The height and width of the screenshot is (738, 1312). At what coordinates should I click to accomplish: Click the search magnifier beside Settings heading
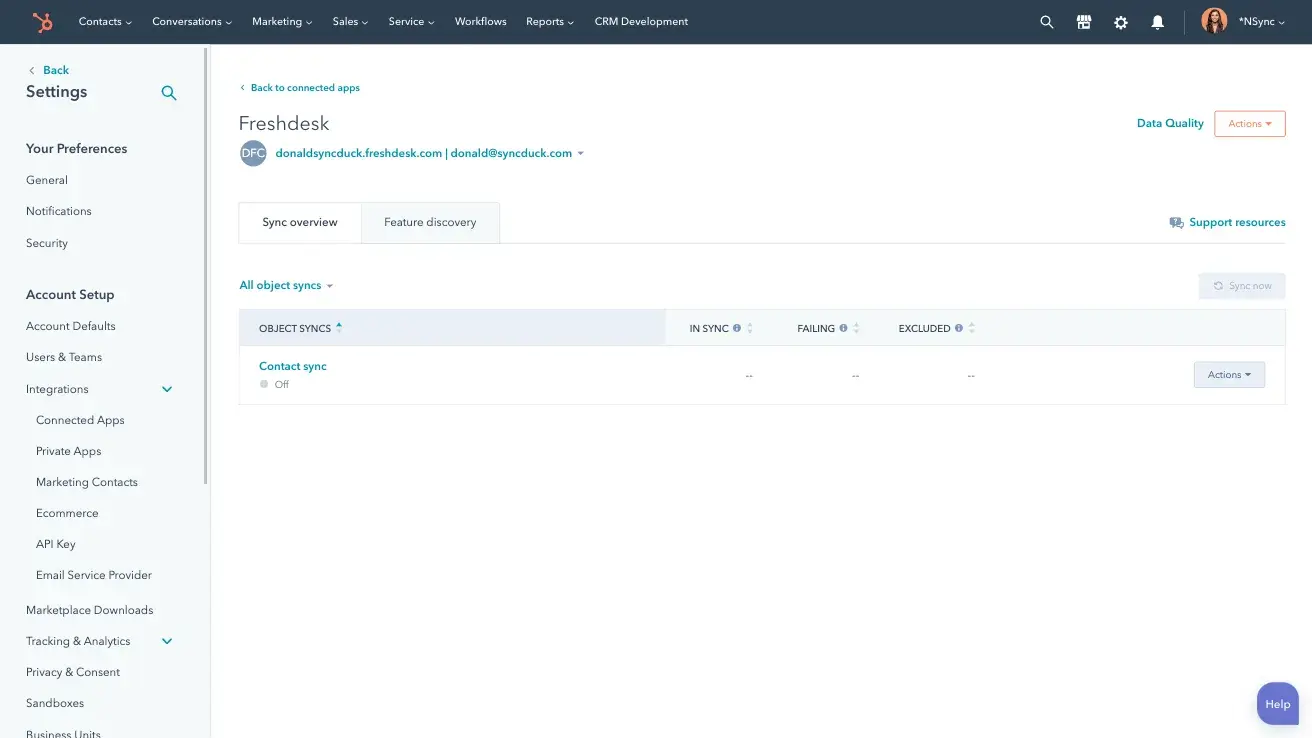pyautogui.click(x=168, y=92)
